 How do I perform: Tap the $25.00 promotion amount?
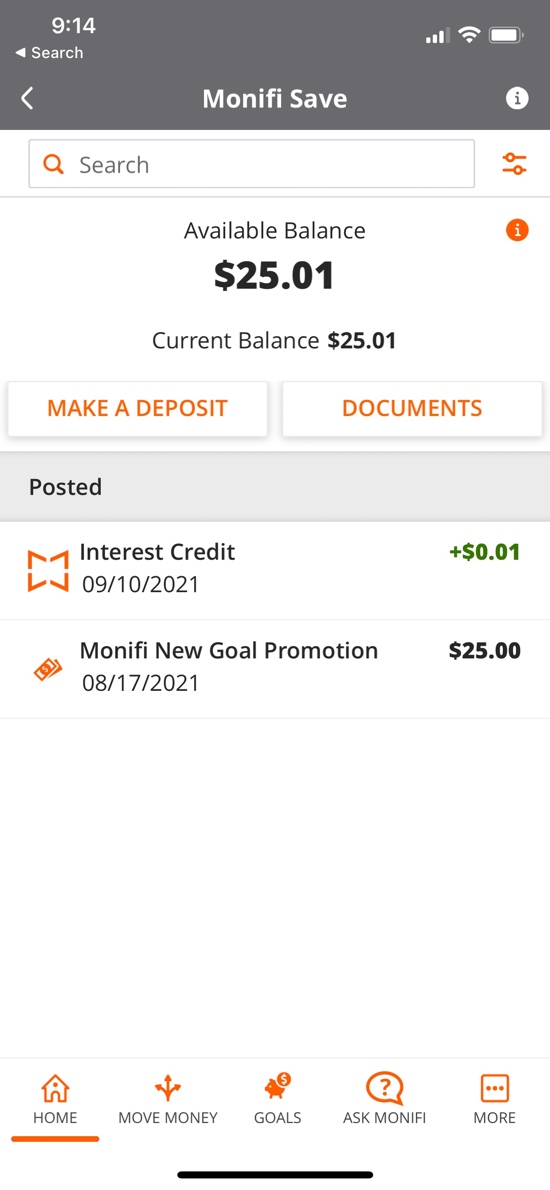[x=485, y=650]
